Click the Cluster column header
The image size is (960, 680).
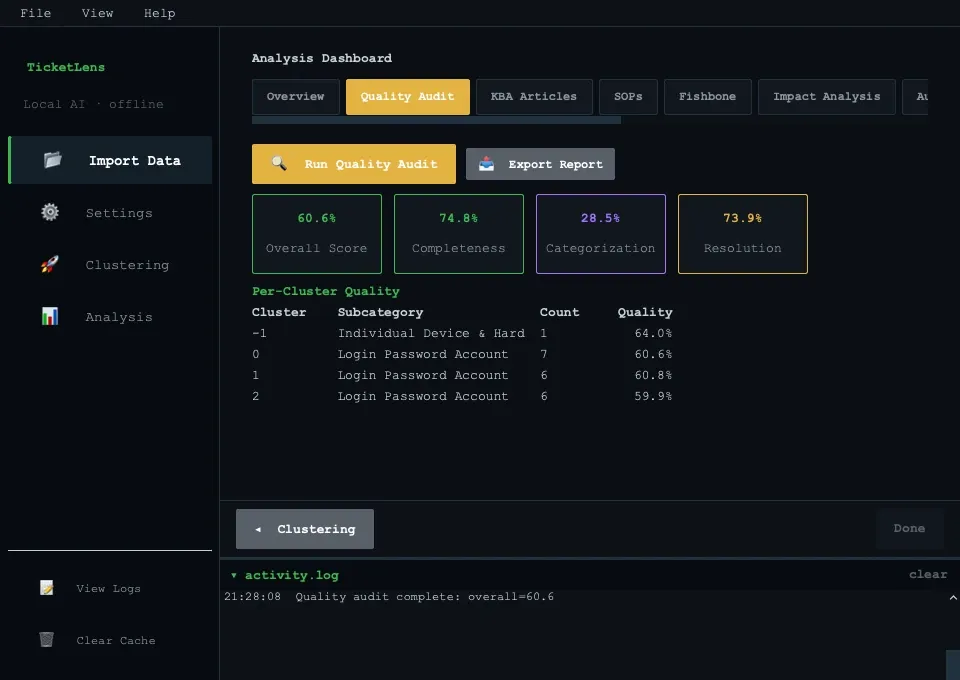[279, 312]
